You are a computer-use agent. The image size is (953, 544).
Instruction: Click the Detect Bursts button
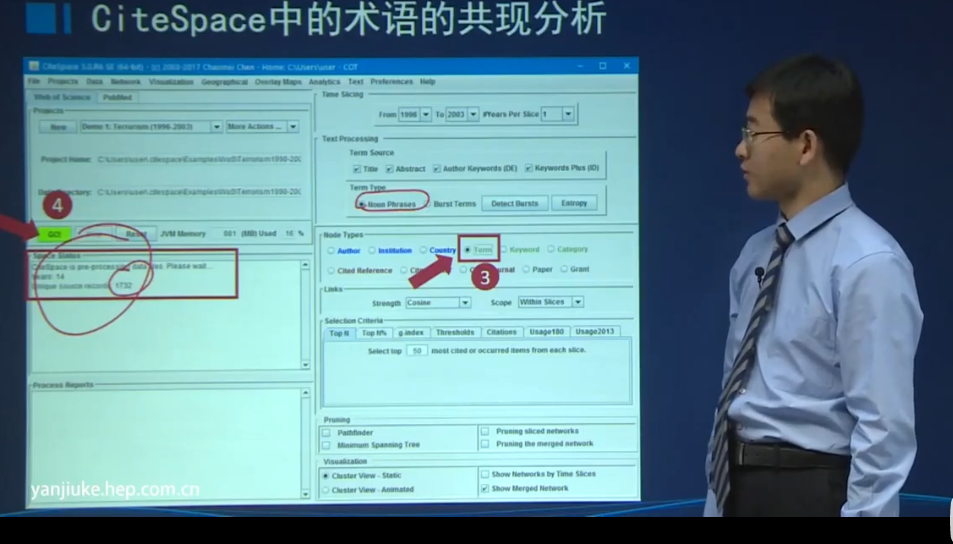point(515,204)
